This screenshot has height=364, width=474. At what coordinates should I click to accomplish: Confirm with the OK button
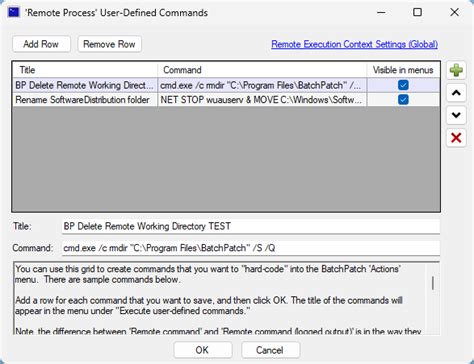click(202, 350)
